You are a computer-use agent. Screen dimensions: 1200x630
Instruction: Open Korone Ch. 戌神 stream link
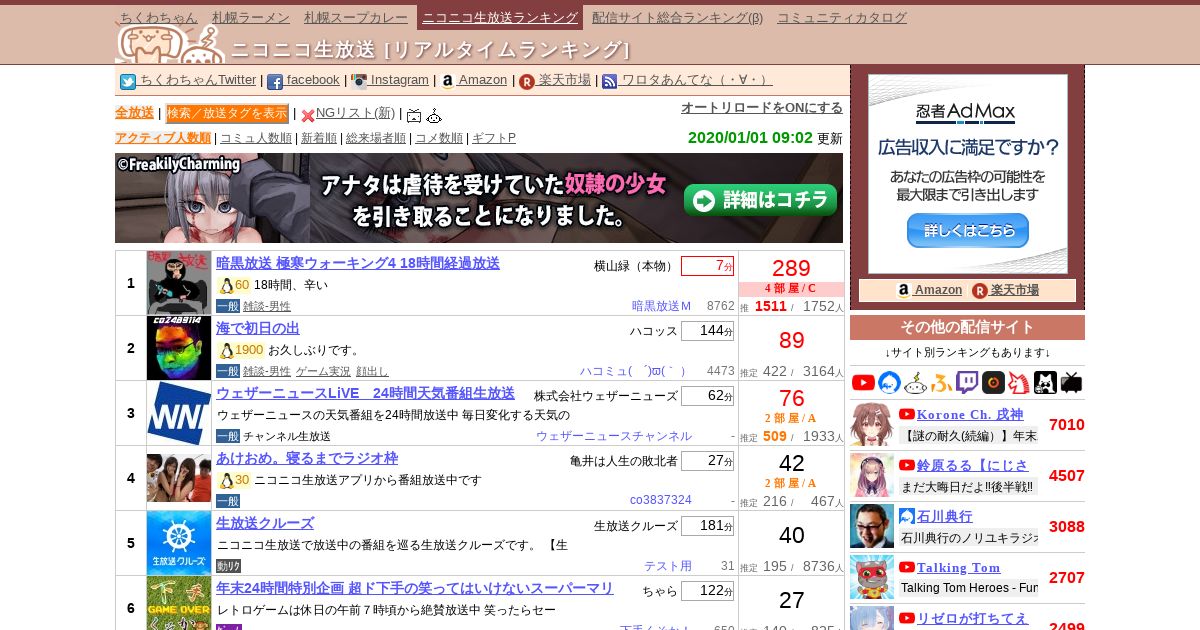(969, 414)
